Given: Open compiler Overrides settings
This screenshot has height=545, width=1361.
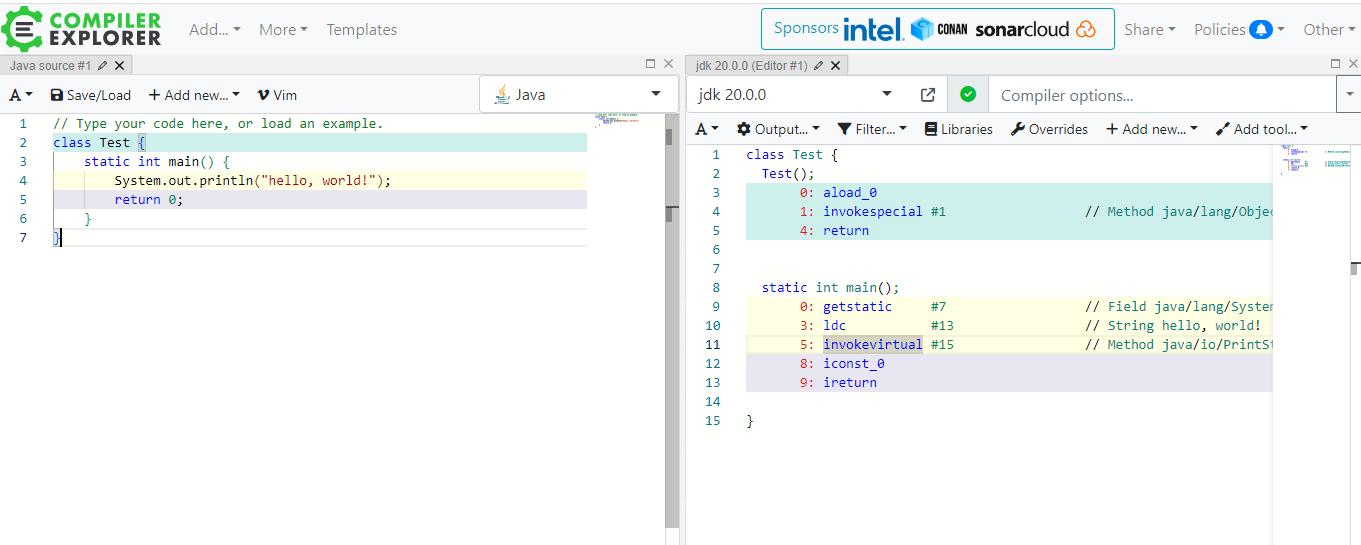Looking at the screenshot, I should click(x=1049, y=129).
